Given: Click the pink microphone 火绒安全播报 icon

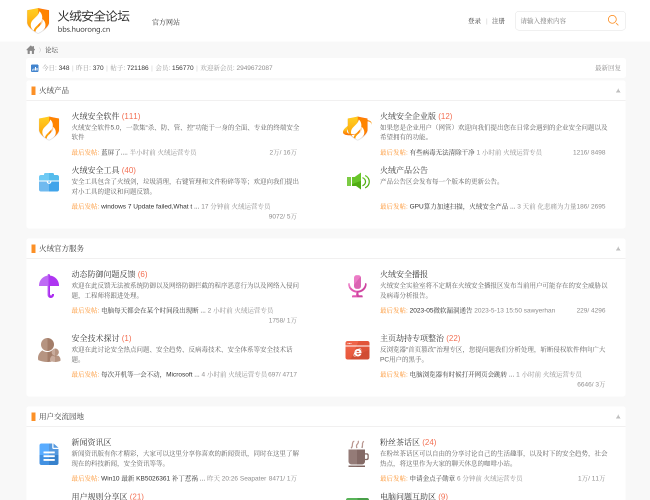Looking at the screenshot, I should pos(357,286).
